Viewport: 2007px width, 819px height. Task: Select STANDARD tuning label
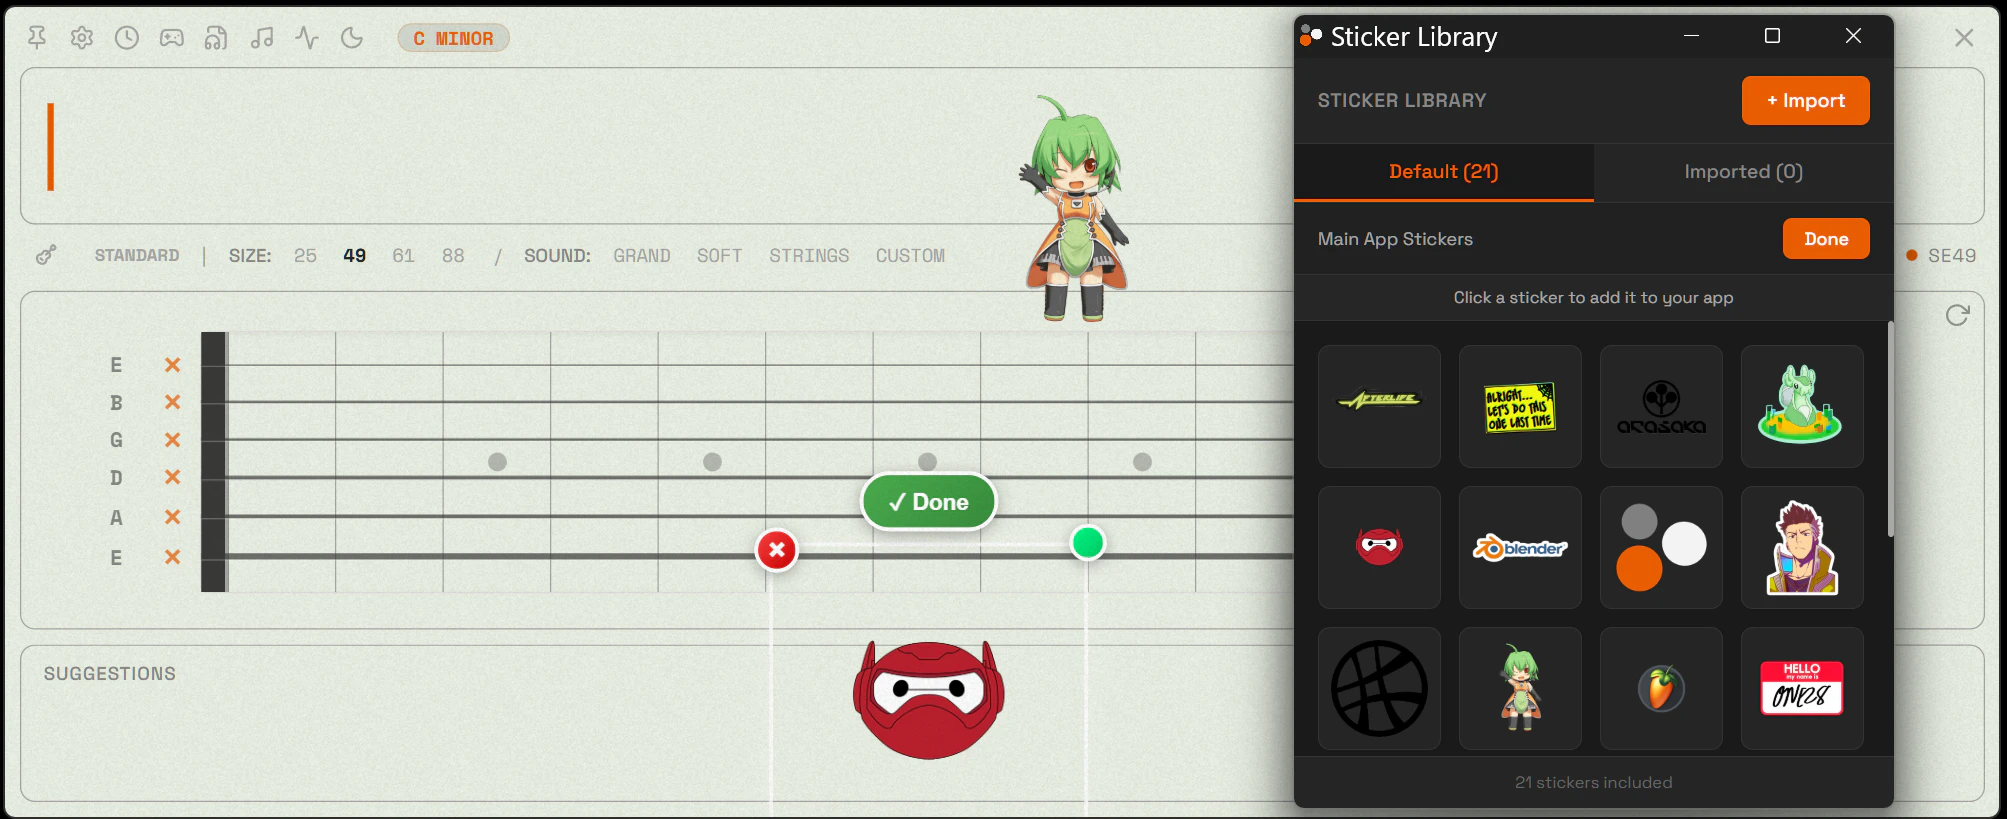click(137, 255)
